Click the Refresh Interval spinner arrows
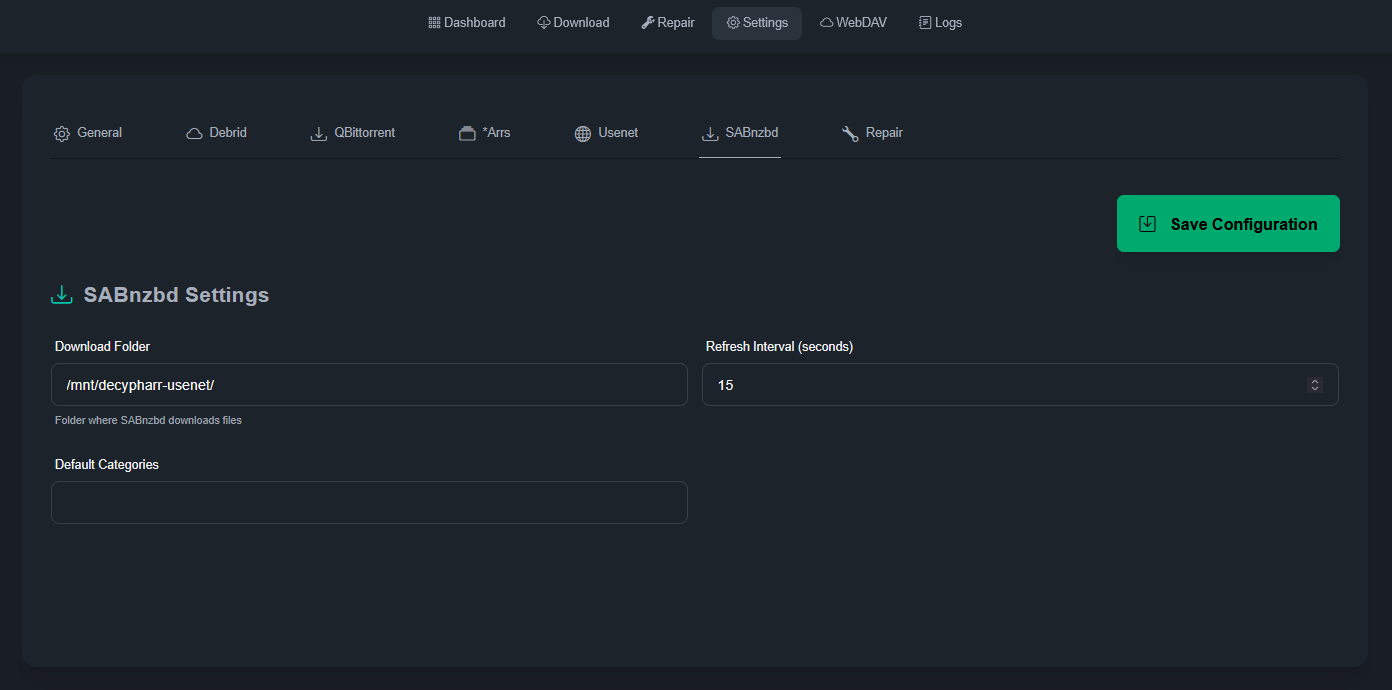The width and height of the screenshot is (1392, 690). pyautogui.click(x=1315, y=385)
